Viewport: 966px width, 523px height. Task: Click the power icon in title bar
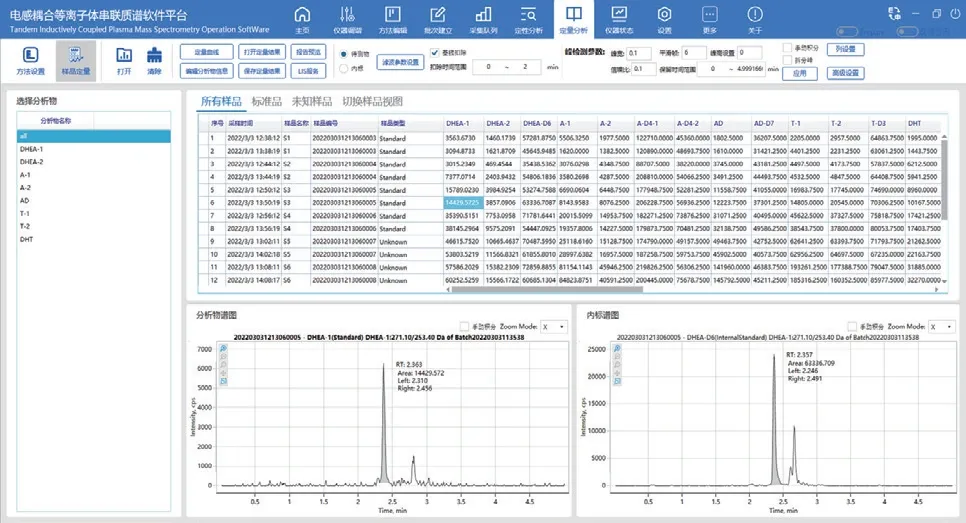955,14
